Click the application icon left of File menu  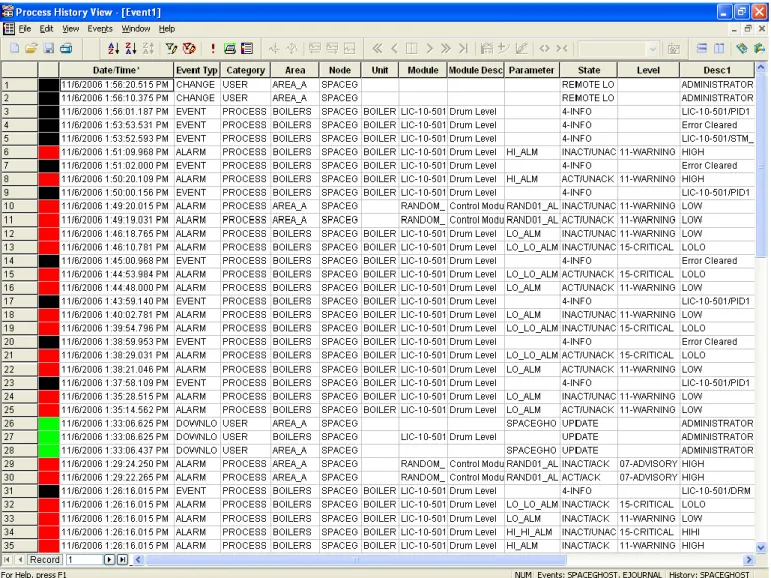coord(9,29)
